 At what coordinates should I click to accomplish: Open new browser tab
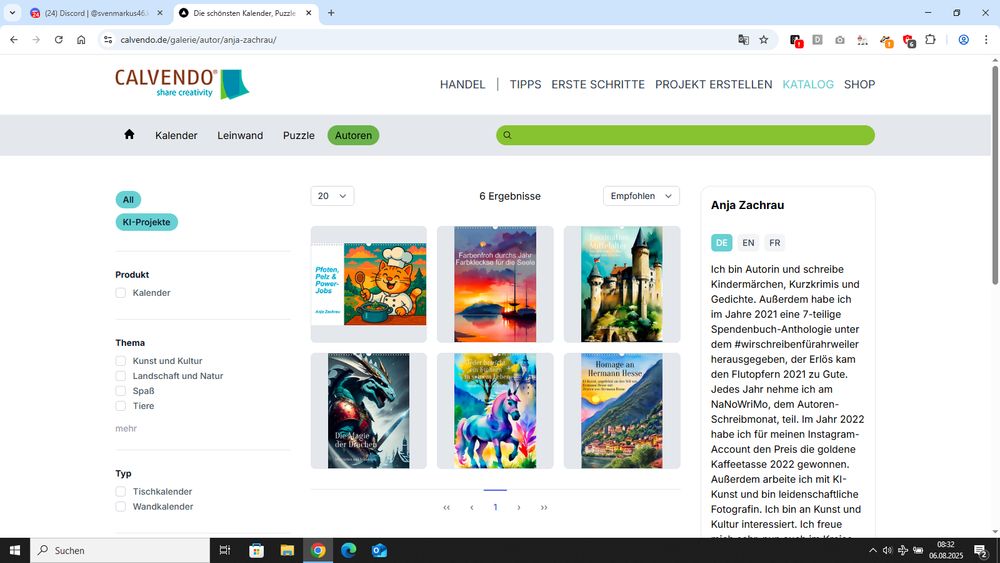pos(331,13)
